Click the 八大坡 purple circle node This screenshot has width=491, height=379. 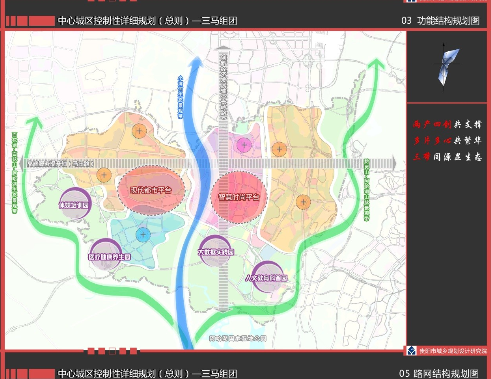[x=268, y=277]
